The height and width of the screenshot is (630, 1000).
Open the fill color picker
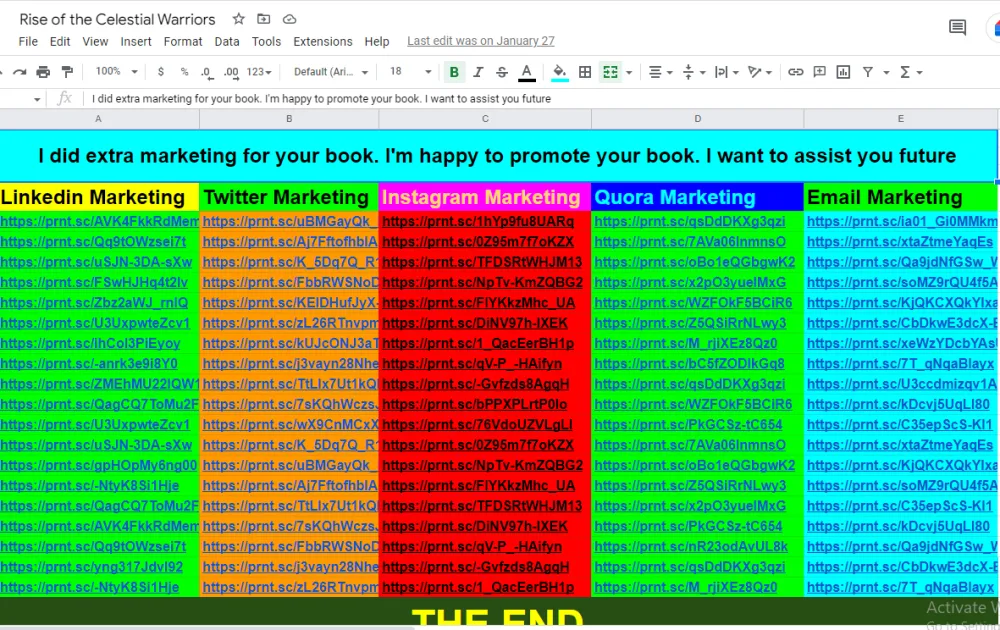coord(560,72)
